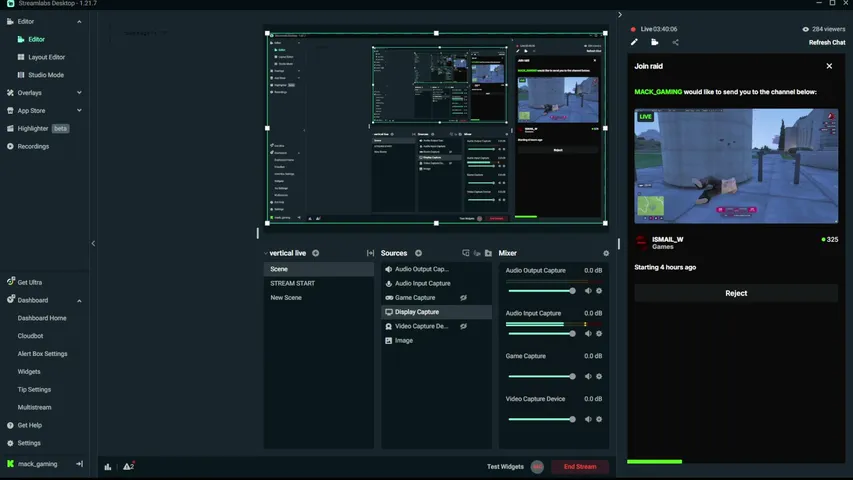Image resolution: width=853 pixels, height=480 pixels.
Task: Click ISMAIL_W live stream thumbnail
Action: pyautogui.click(x=736, y=166)
